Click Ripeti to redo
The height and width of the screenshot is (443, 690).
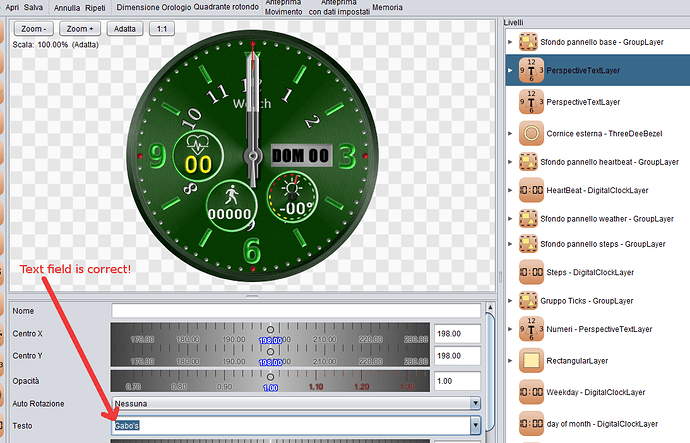point(95,8)
